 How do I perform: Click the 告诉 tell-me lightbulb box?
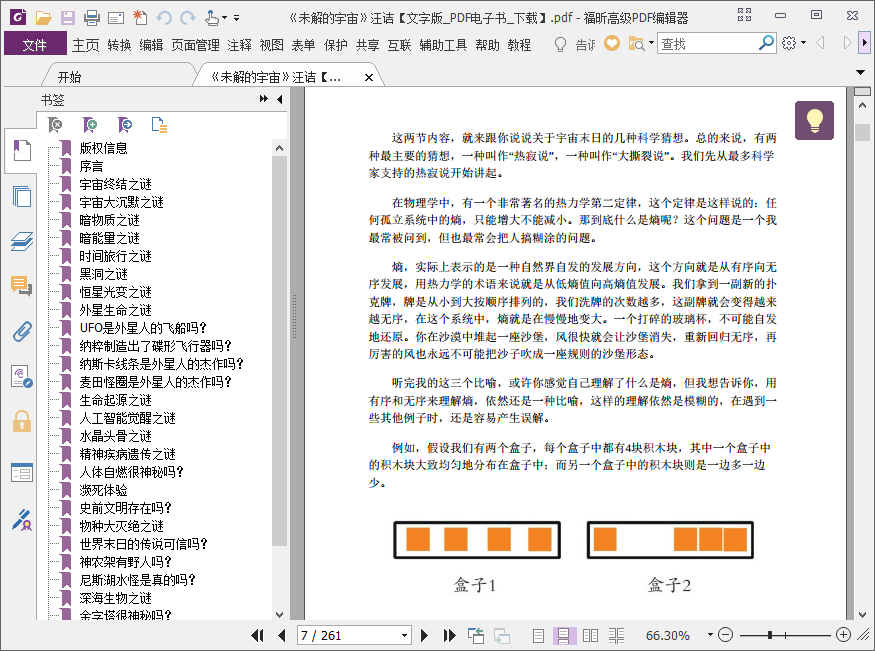pos(575,44)
